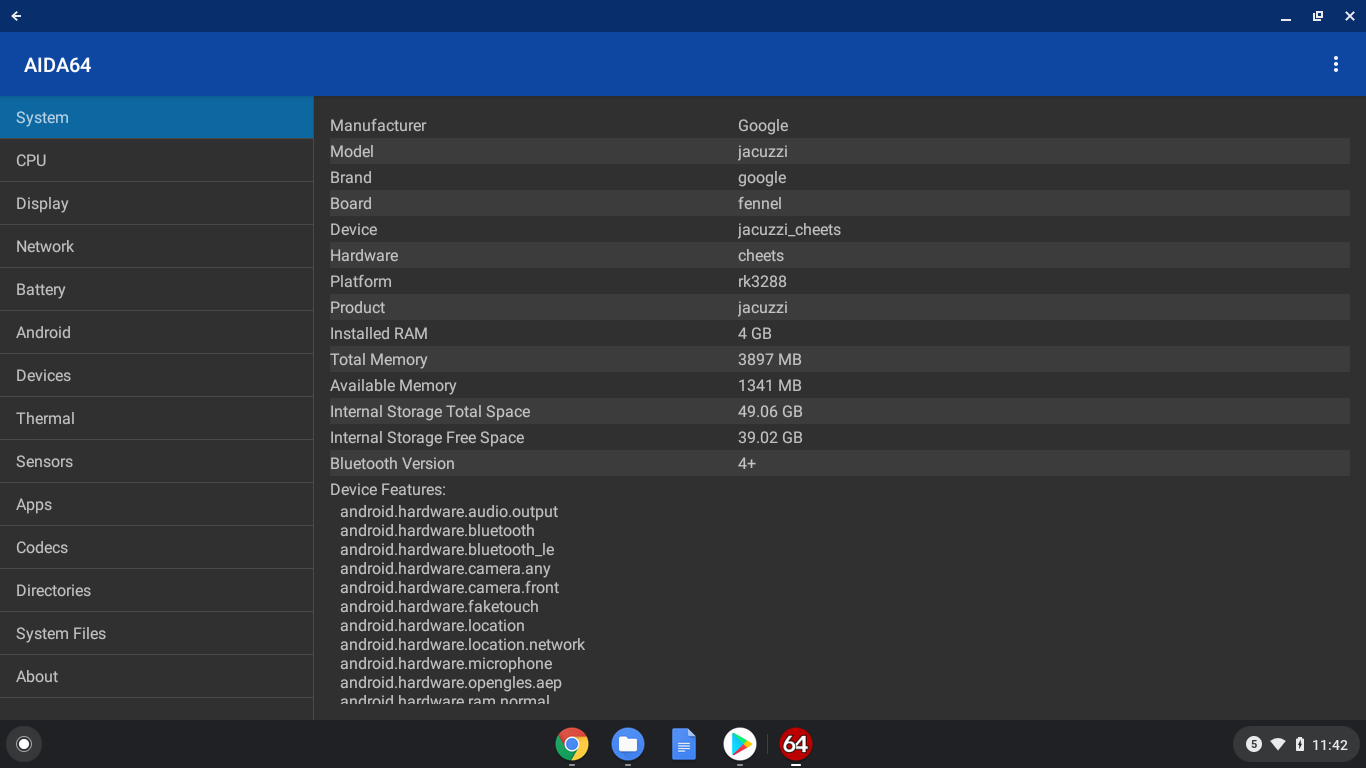
Task: Select android.hardware.microphone feature
Action: point(446,664)
